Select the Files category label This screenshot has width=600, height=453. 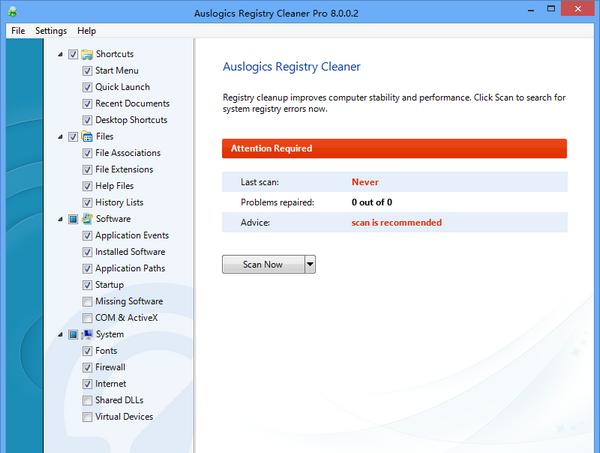[105, 136]
